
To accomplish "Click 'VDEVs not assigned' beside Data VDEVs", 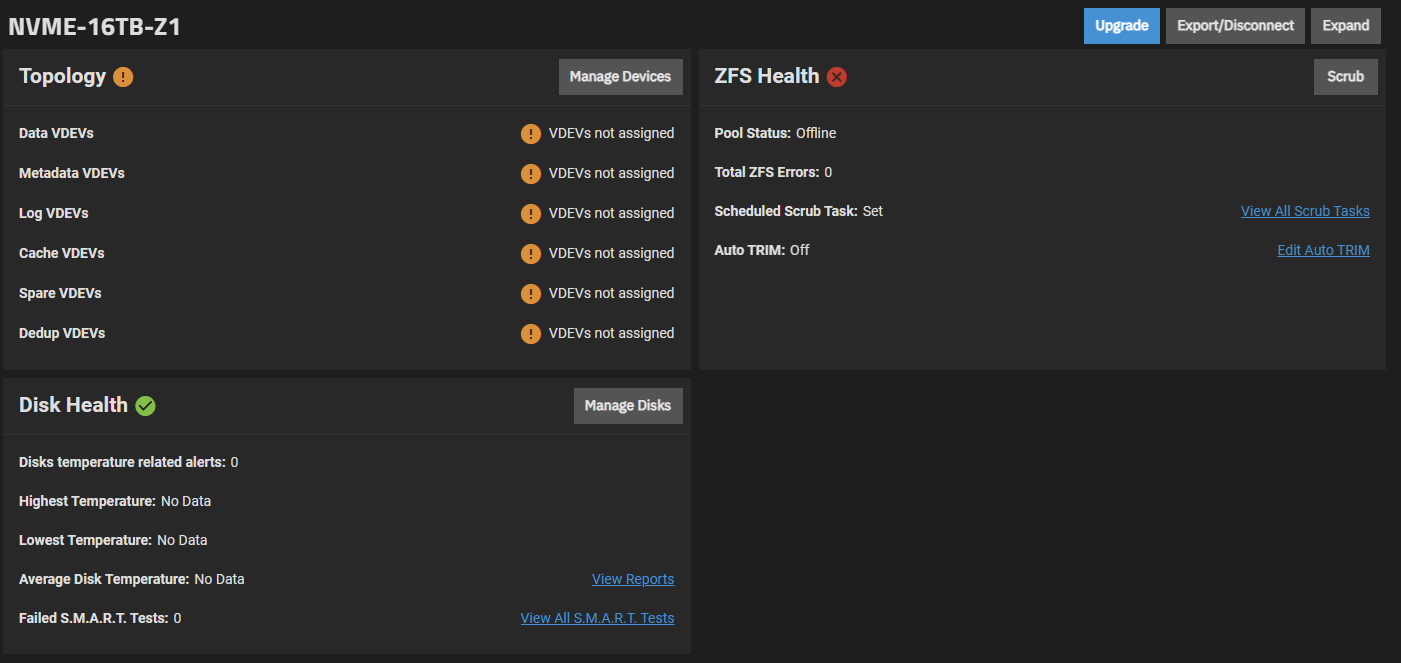I will click(x=612, y=133).
